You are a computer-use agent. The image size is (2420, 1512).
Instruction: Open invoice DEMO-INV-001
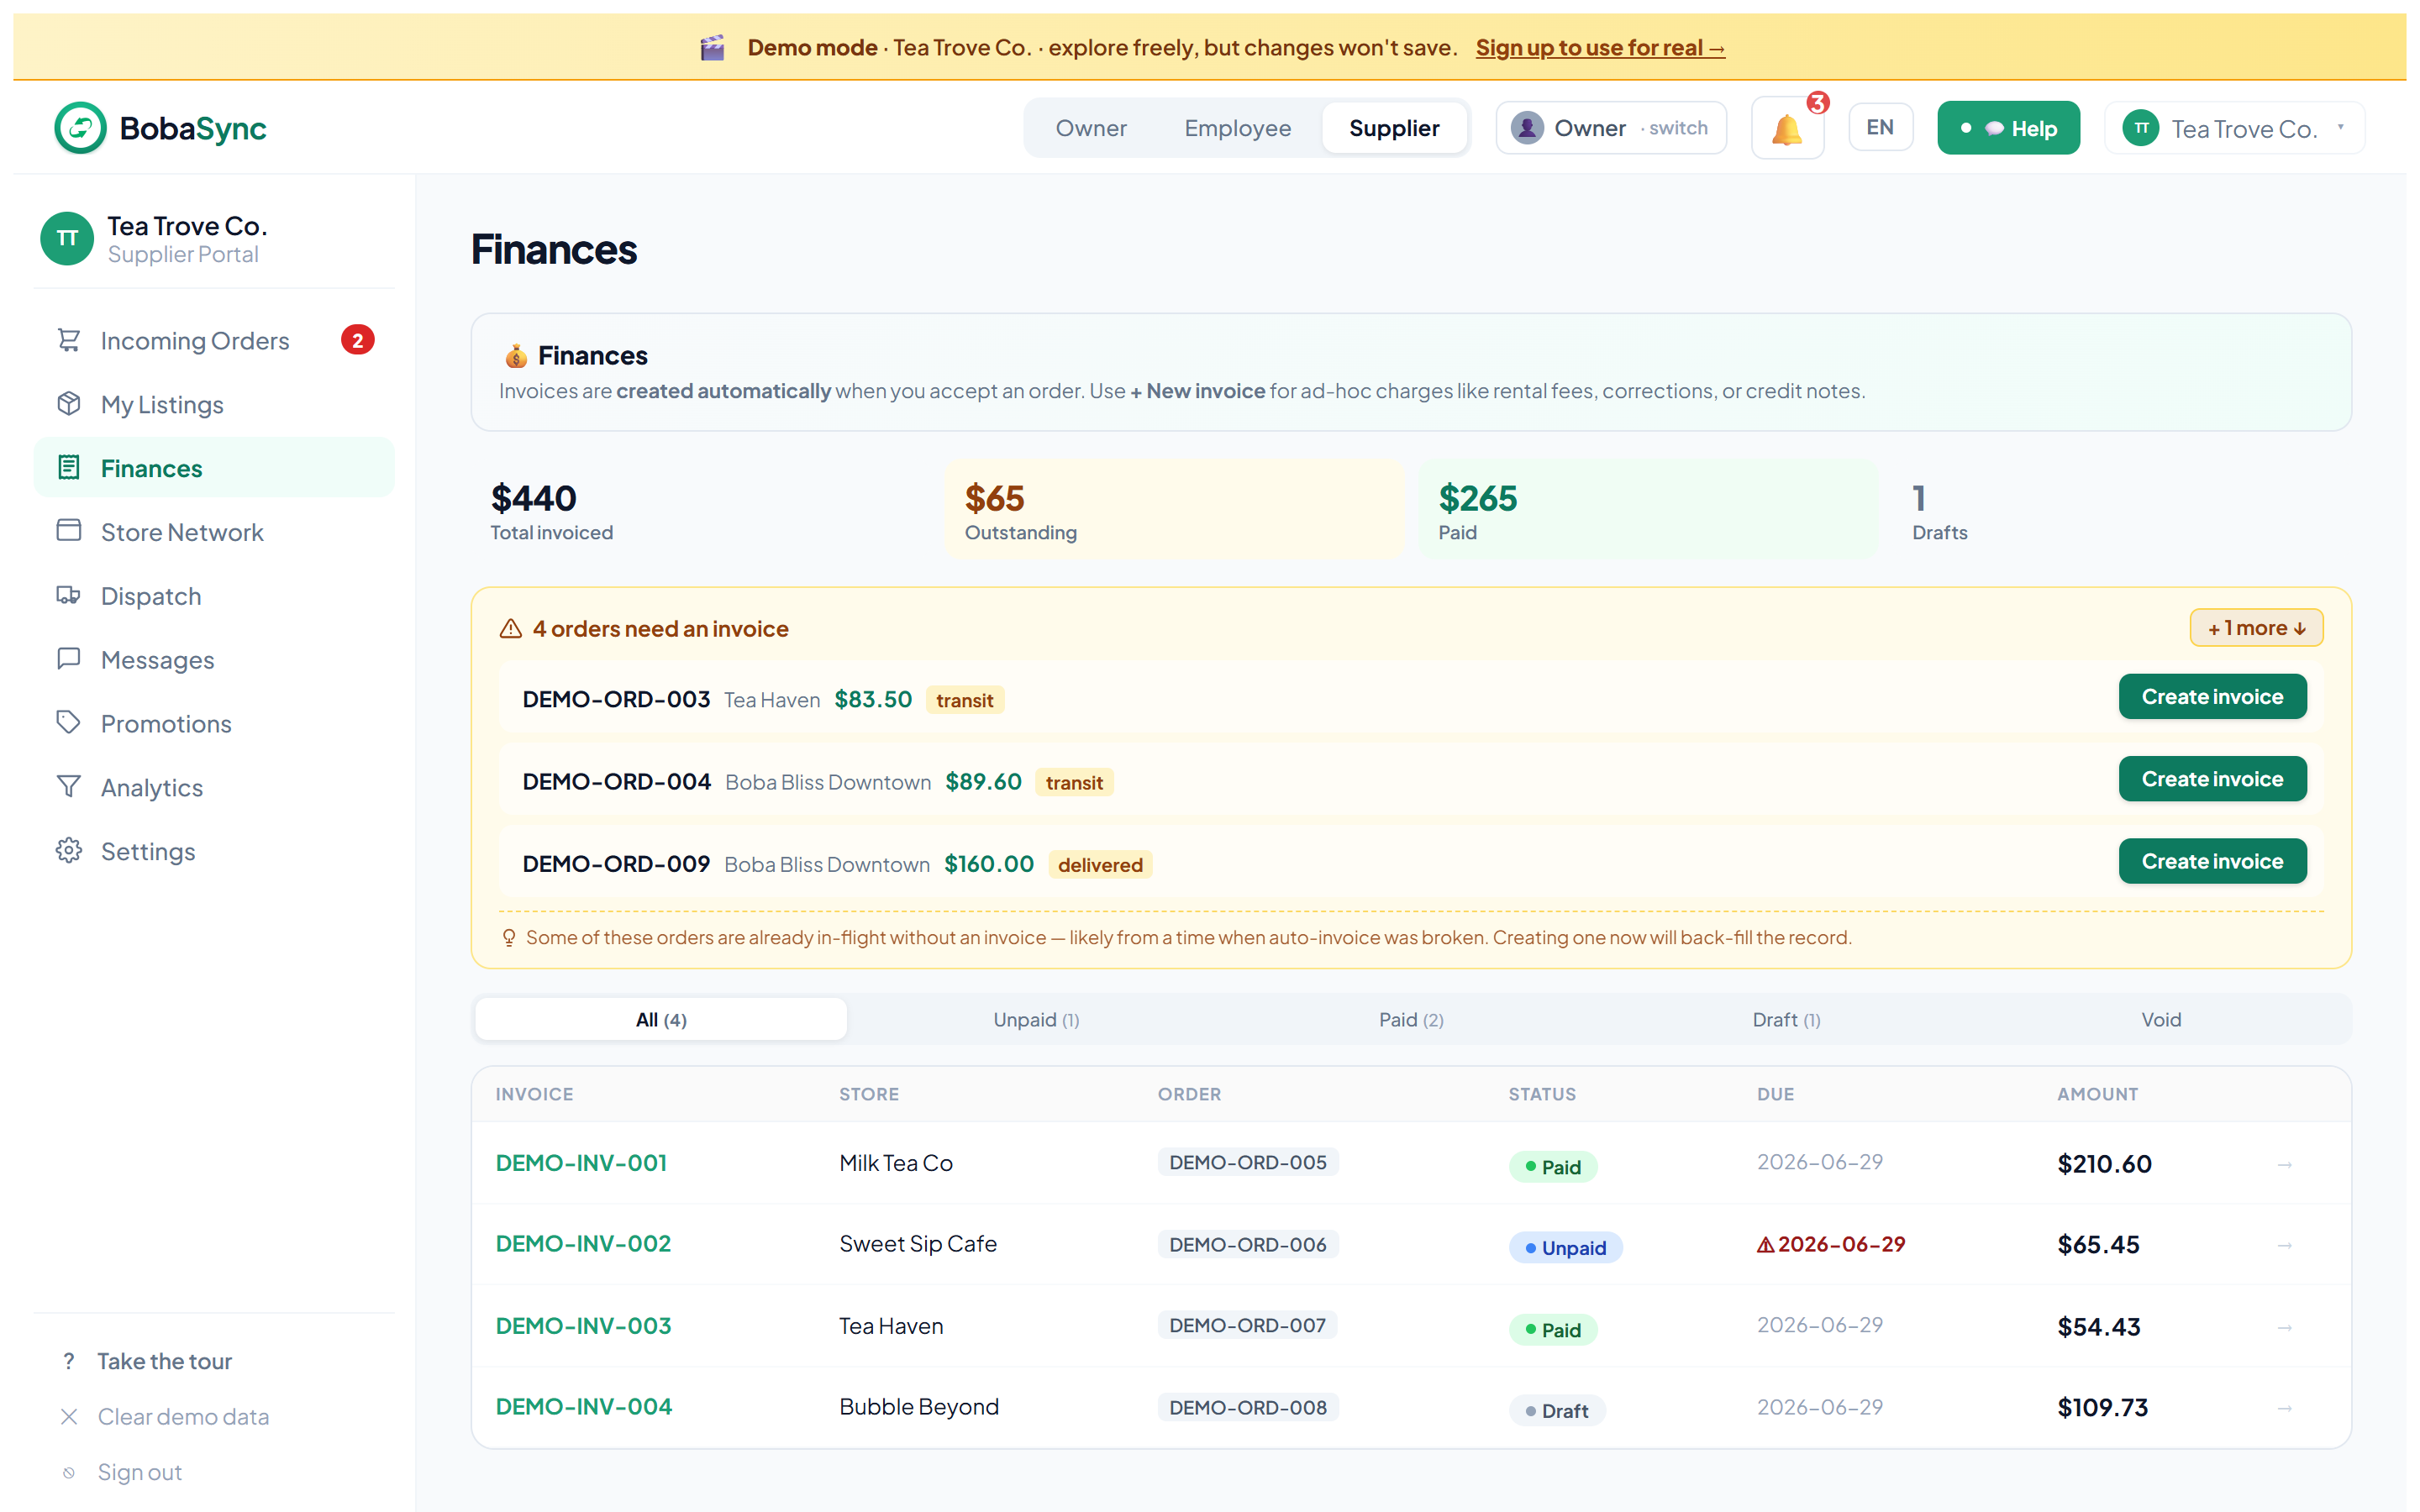(x=581, y=1163)
